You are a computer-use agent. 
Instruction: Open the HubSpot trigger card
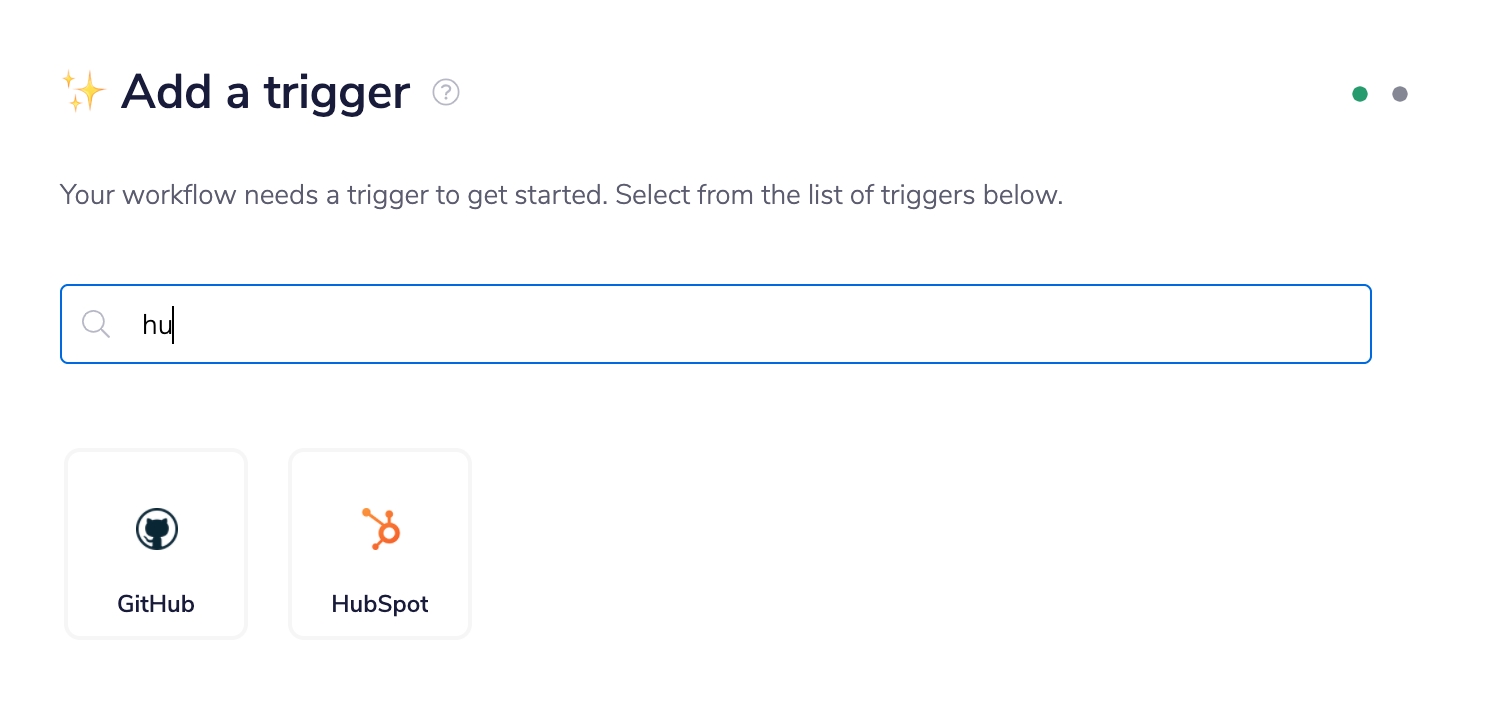click(380, 543)
